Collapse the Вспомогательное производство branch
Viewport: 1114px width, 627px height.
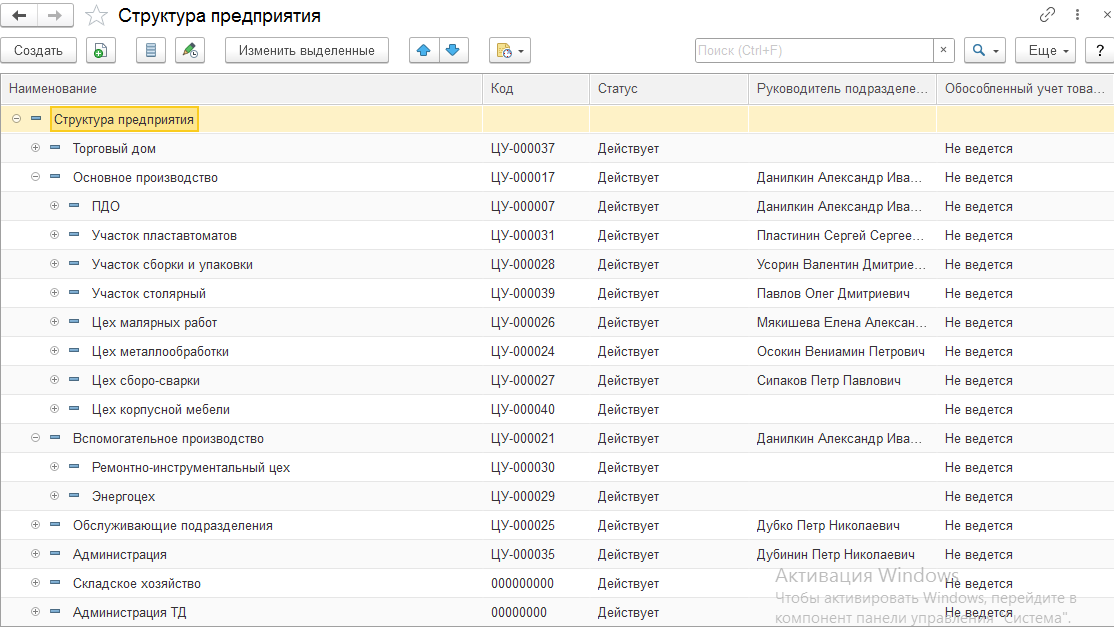click(35, 438)
